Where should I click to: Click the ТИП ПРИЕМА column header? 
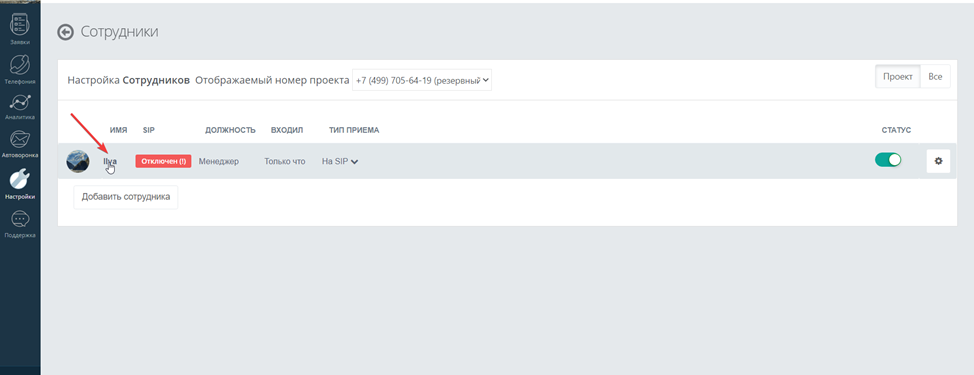pos(354,130)
